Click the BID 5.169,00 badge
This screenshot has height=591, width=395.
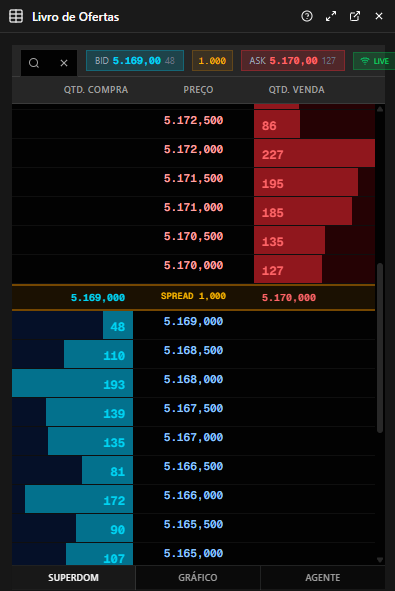coord(135,61)
